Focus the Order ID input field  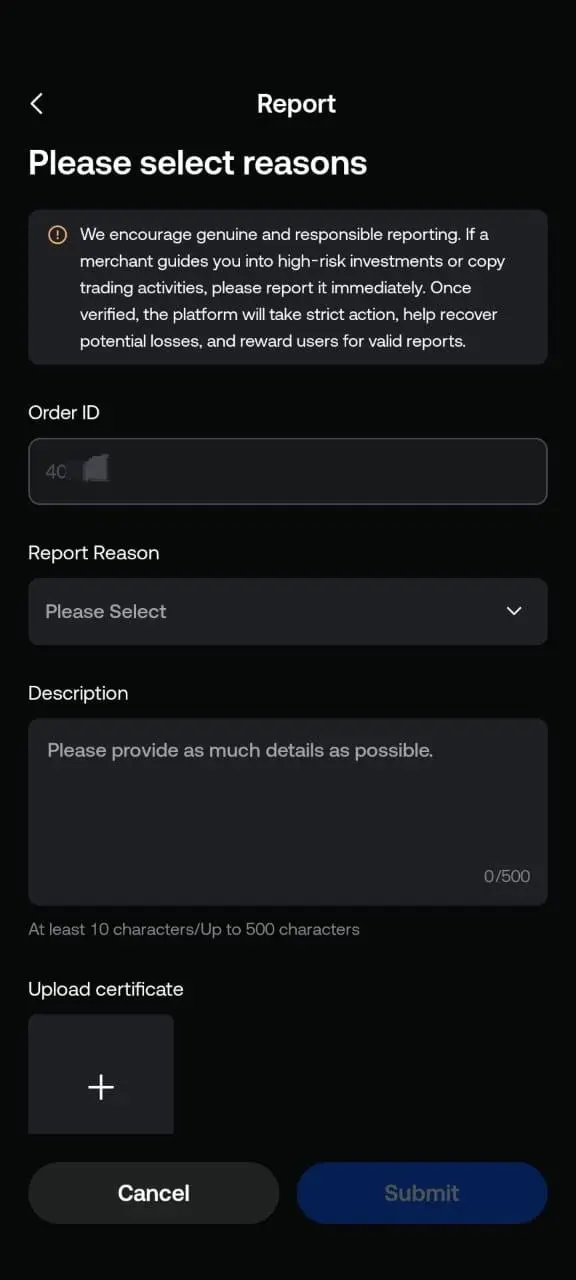(x=288, y=471)
